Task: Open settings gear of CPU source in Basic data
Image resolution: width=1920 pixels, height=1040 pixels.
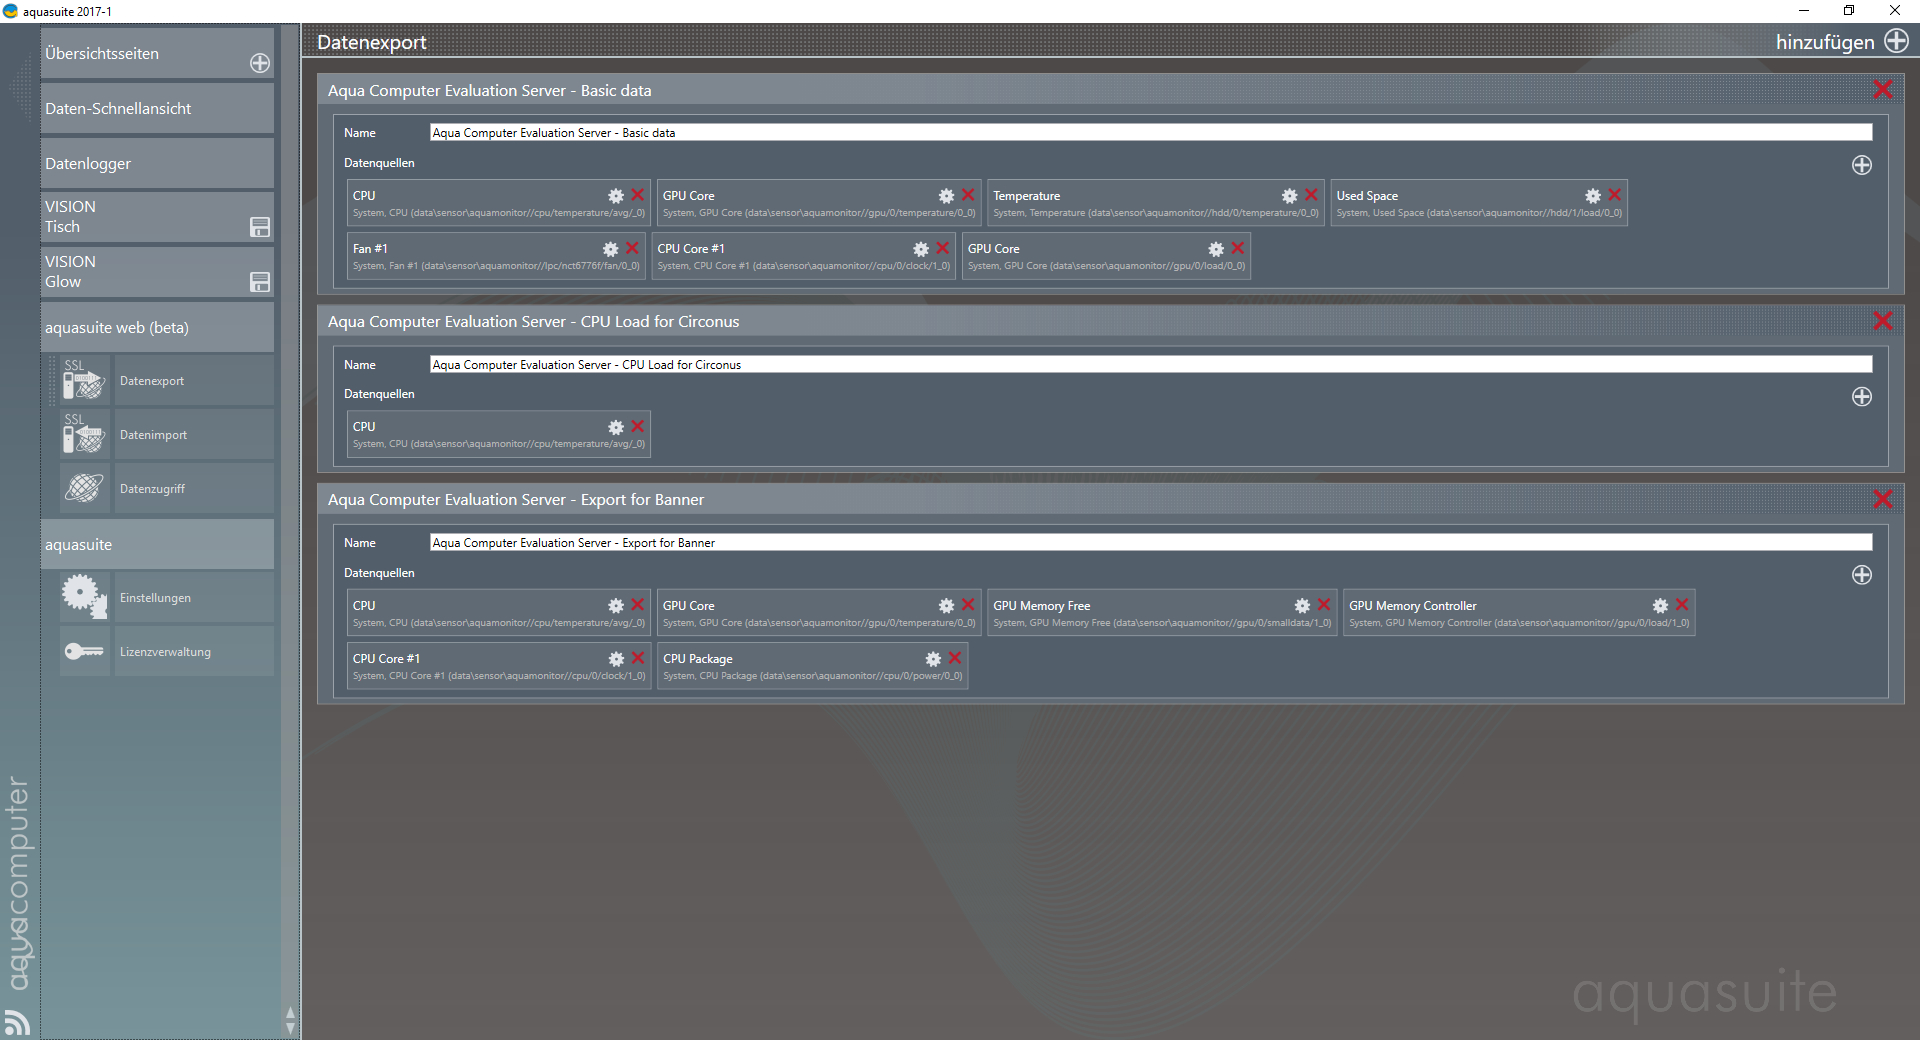Action: 616,196
